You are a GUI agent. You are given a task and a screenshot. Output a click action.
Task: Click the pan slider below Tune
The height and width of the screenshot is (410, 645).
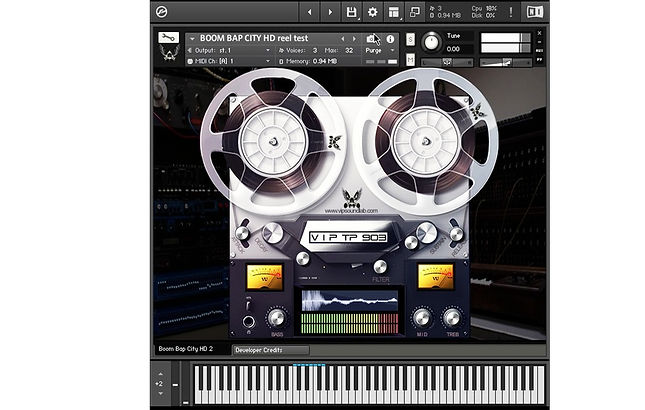coord(447,62)
